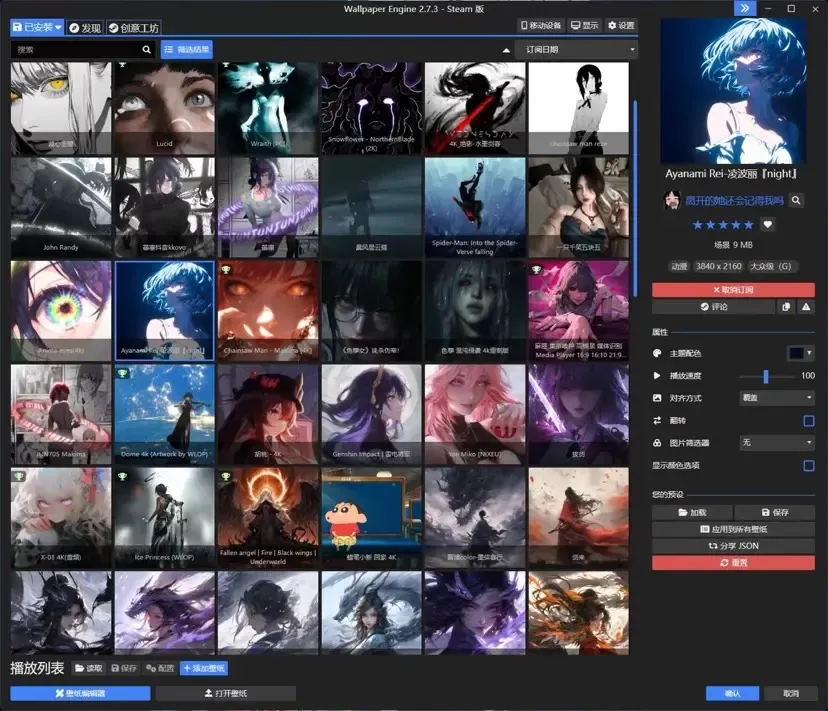Click the ascending sort arrow icon
Image resolution: width=828 pixels, height=711 pixels.
point(506,50)
